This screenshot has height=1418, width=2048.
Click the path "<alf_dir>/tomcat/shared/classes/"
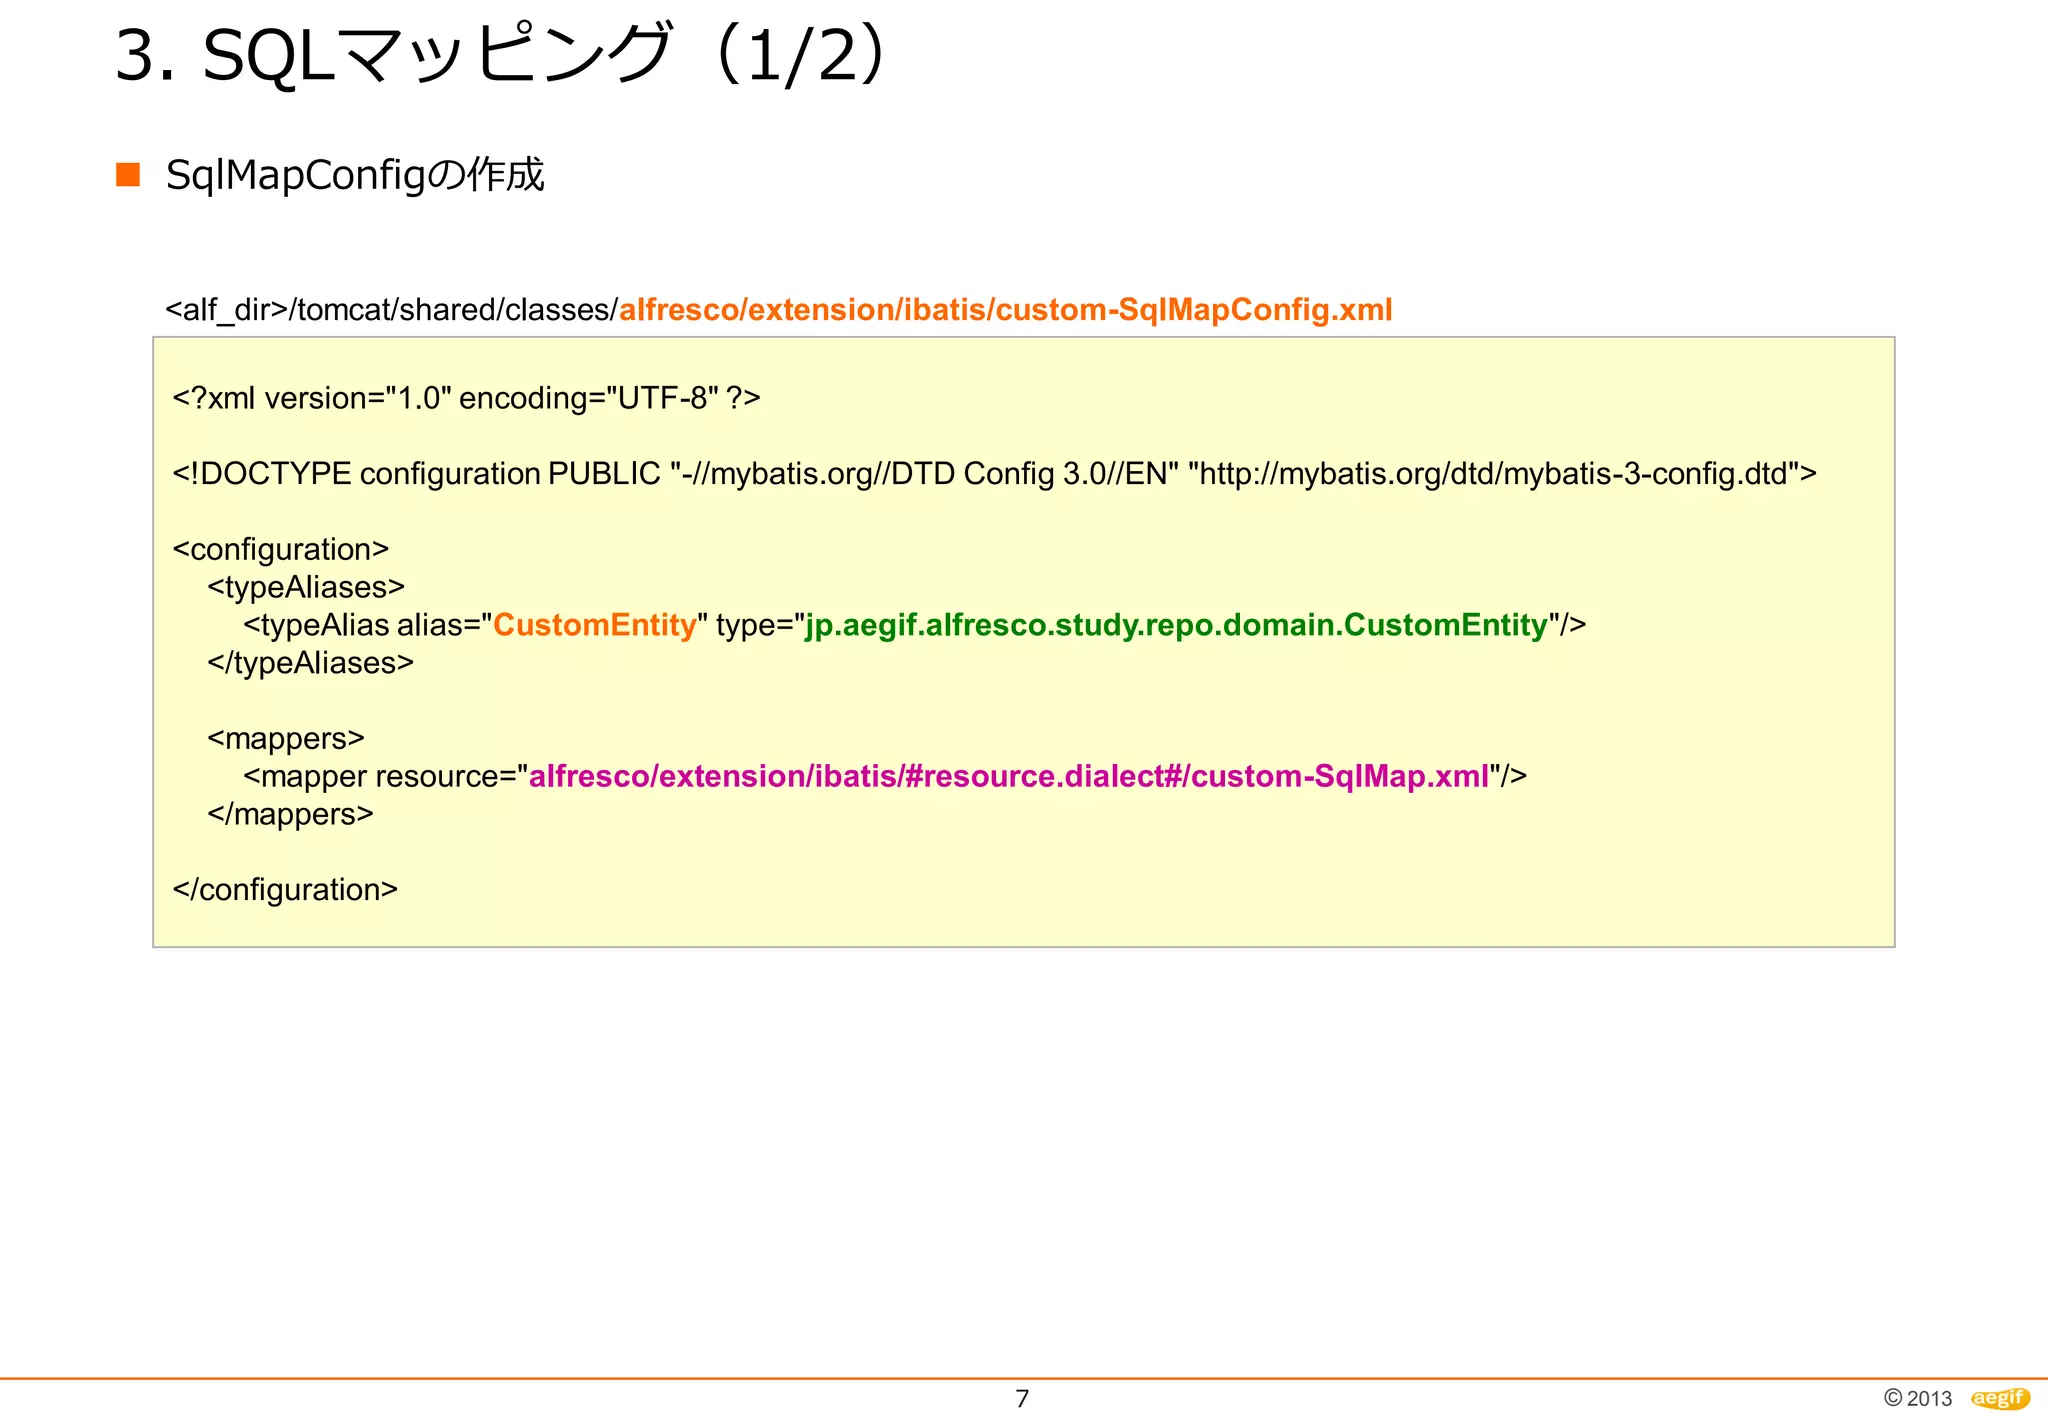point(392,310)
